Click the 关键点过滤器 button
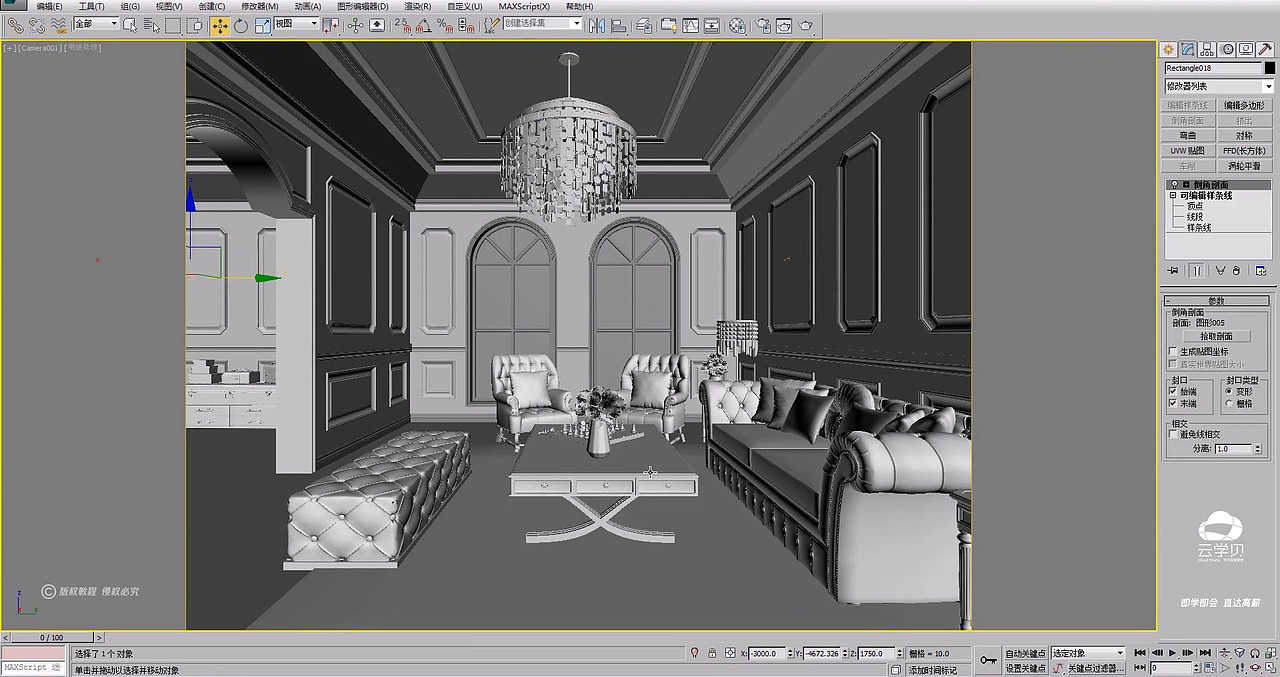 point(1095,668)
